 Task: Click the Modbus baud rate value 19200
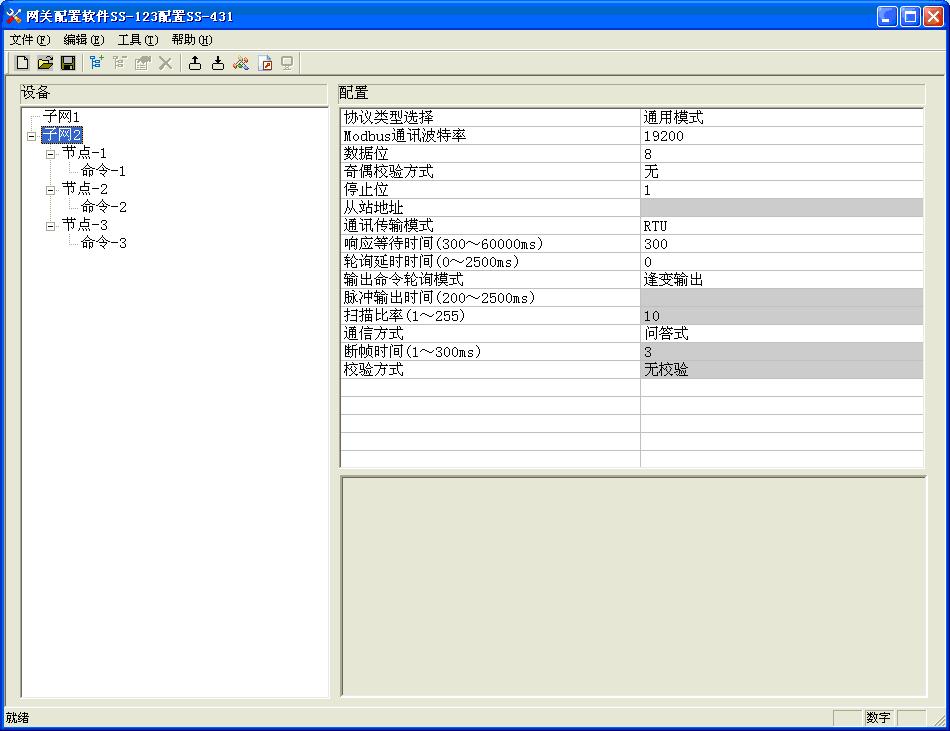pyautogui.click(x=664, y=136)
